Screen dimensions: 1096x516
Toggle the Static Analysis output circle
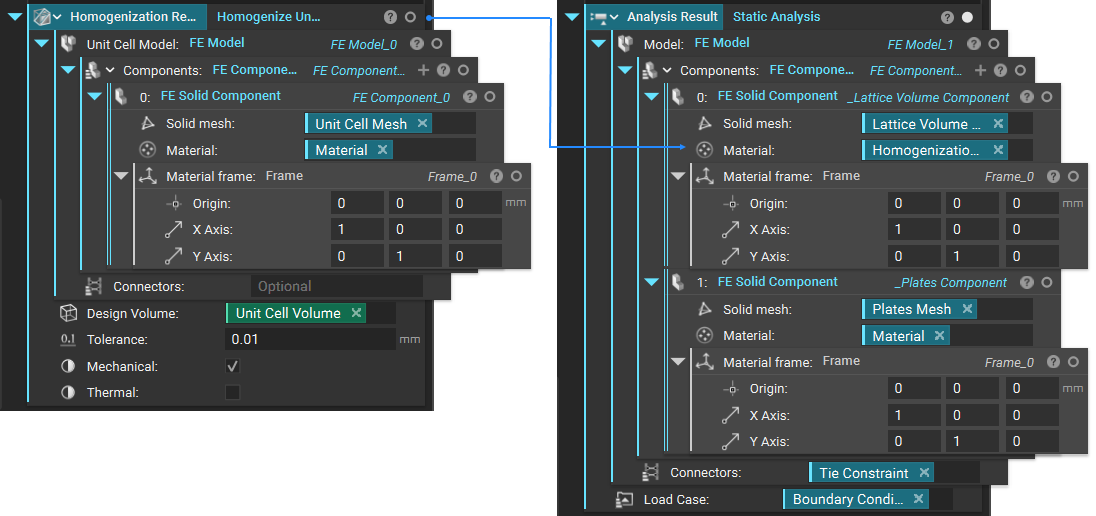click(x=967, y=17)
